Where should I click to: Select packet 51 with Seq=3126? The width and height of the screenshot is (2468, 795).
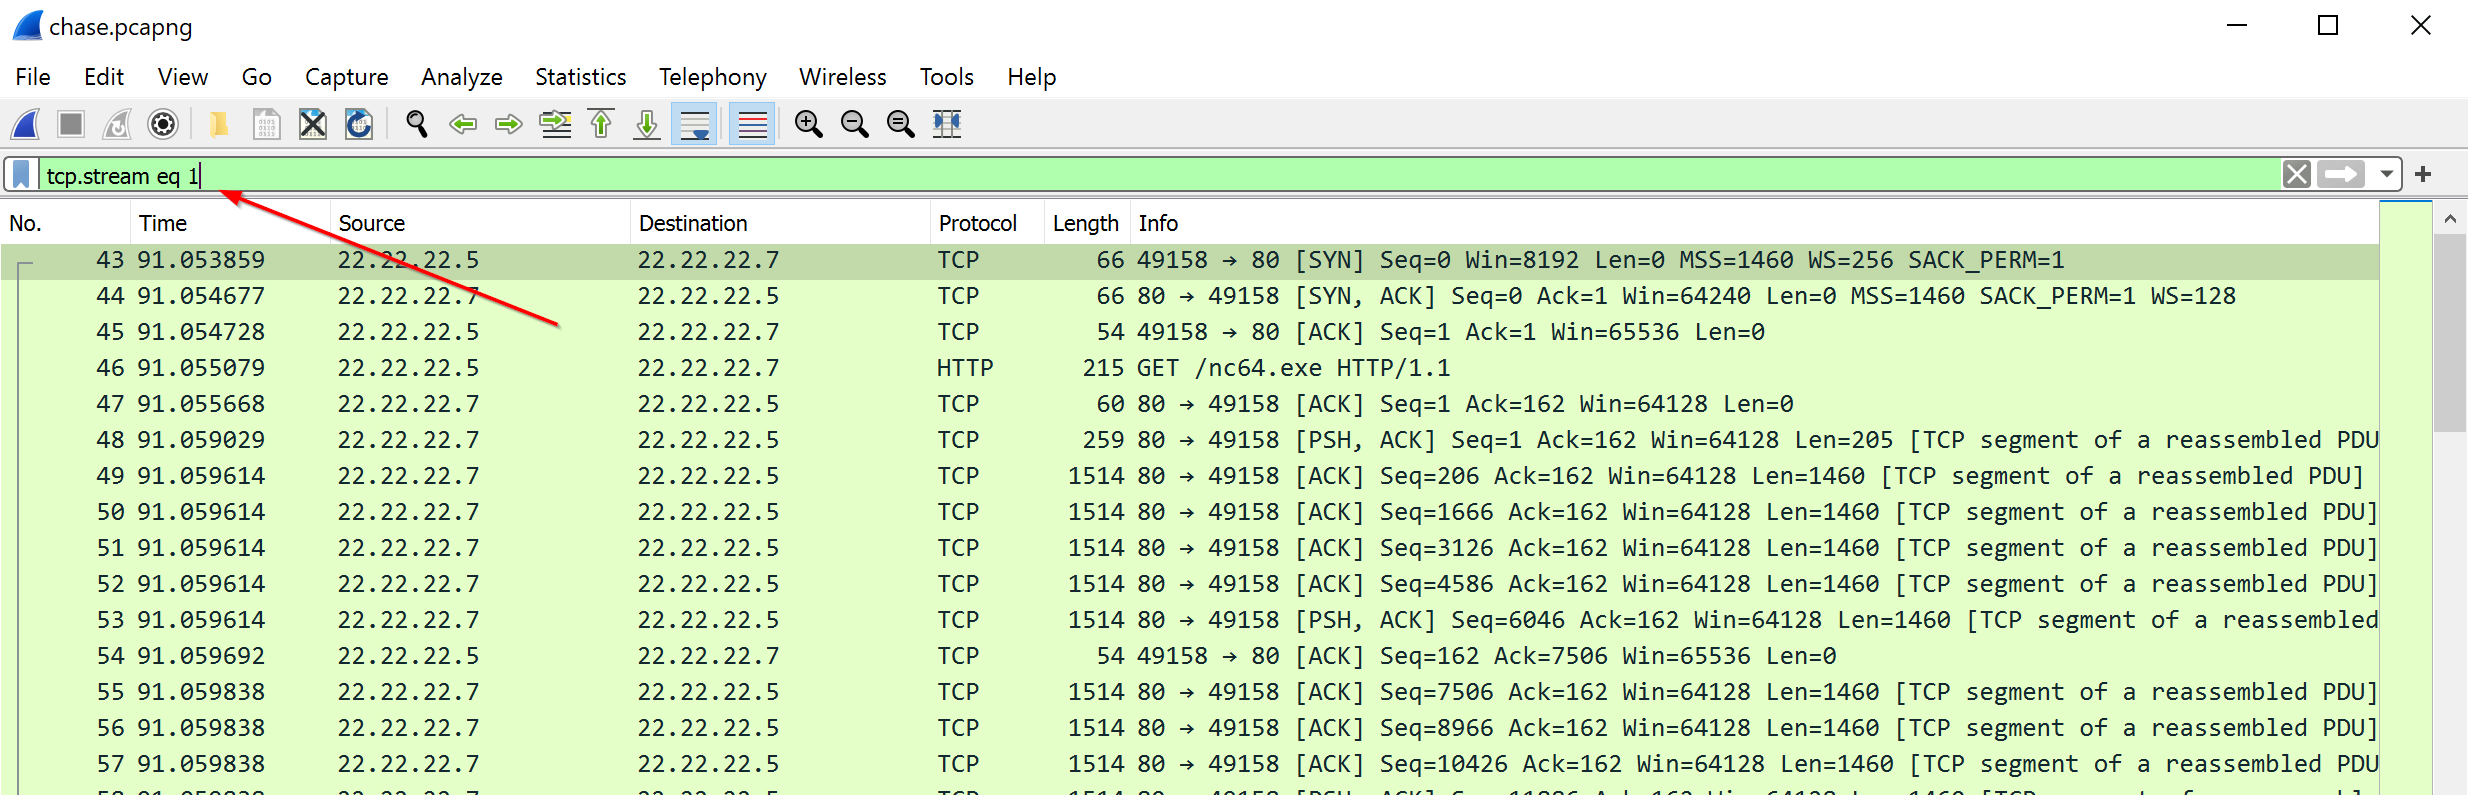1190,548
